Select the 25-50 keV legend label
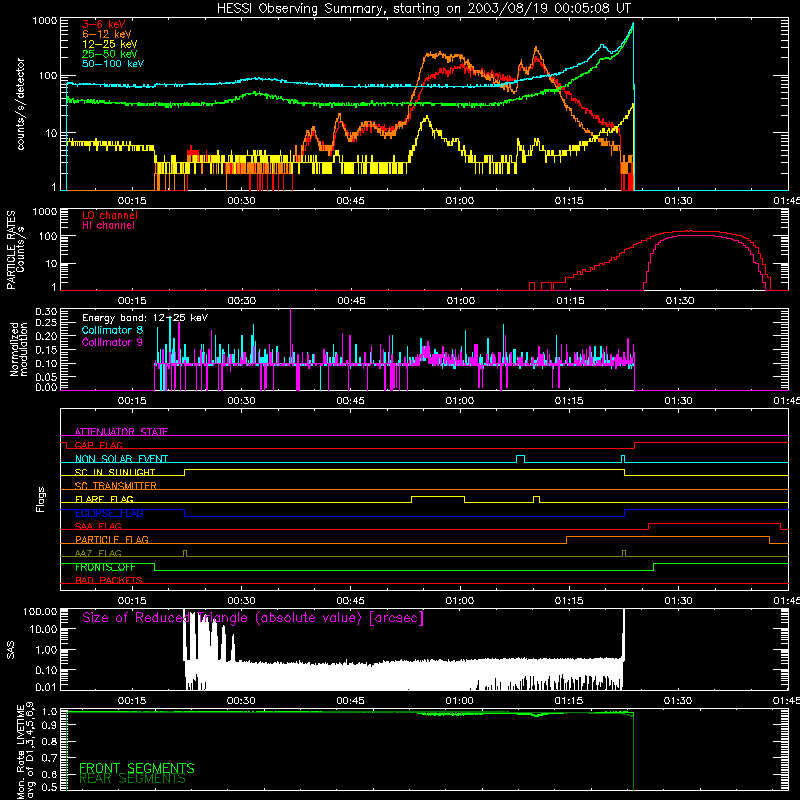This screenshot has width=800, height=800. point(110,54)
